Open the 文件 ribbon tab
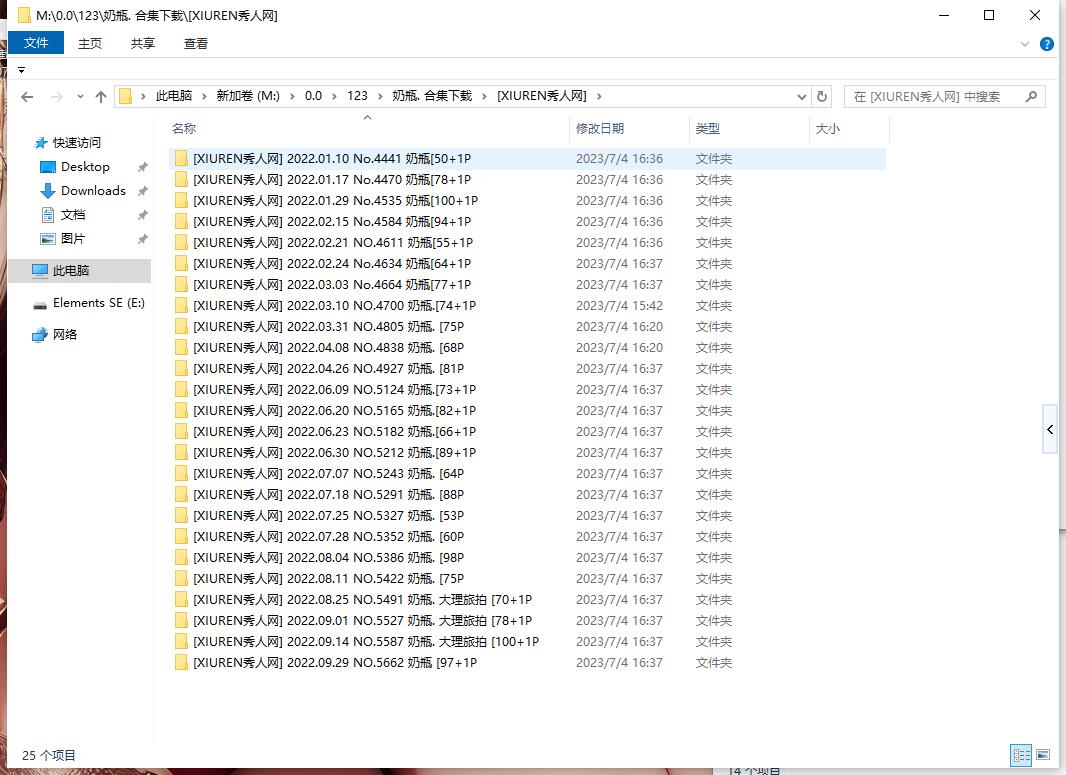1066x775 pixels. [x=35, y=43]
